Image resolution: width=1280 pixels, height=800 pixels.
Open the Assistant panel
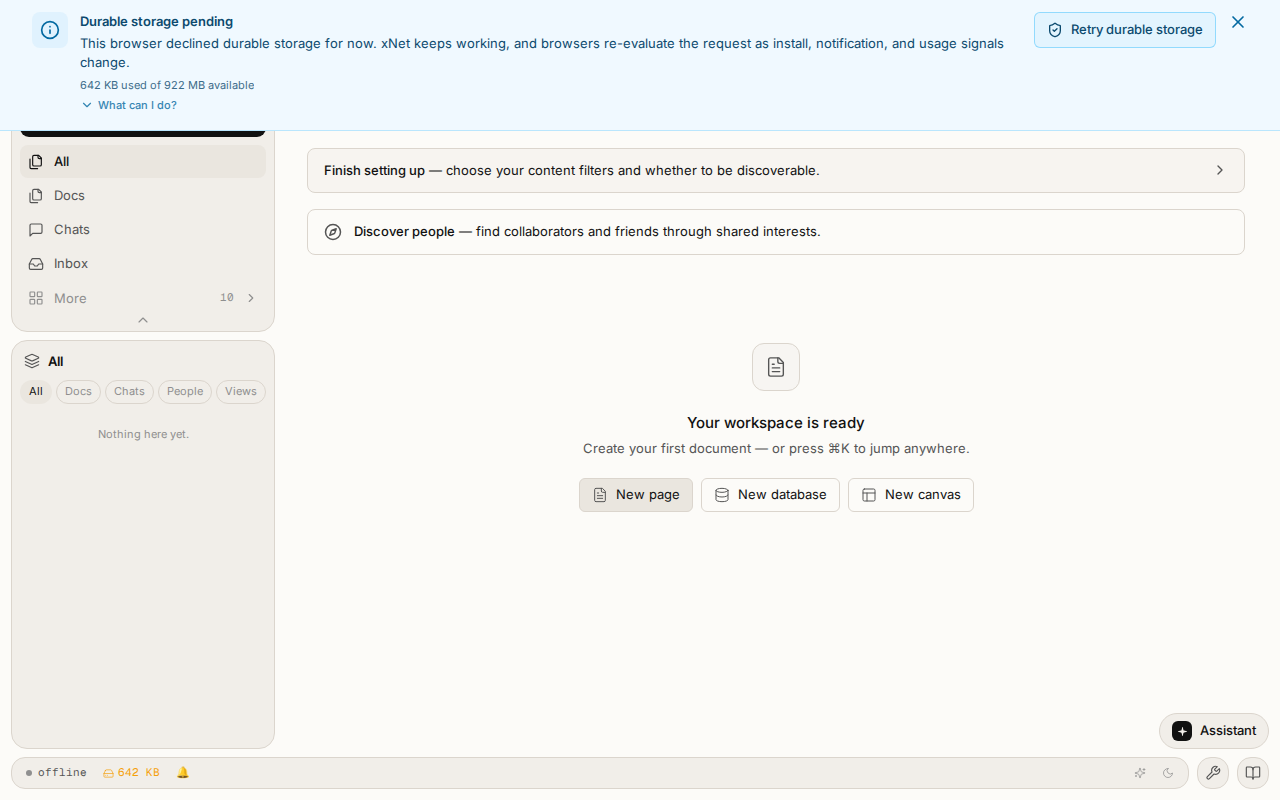point(1214,731)
